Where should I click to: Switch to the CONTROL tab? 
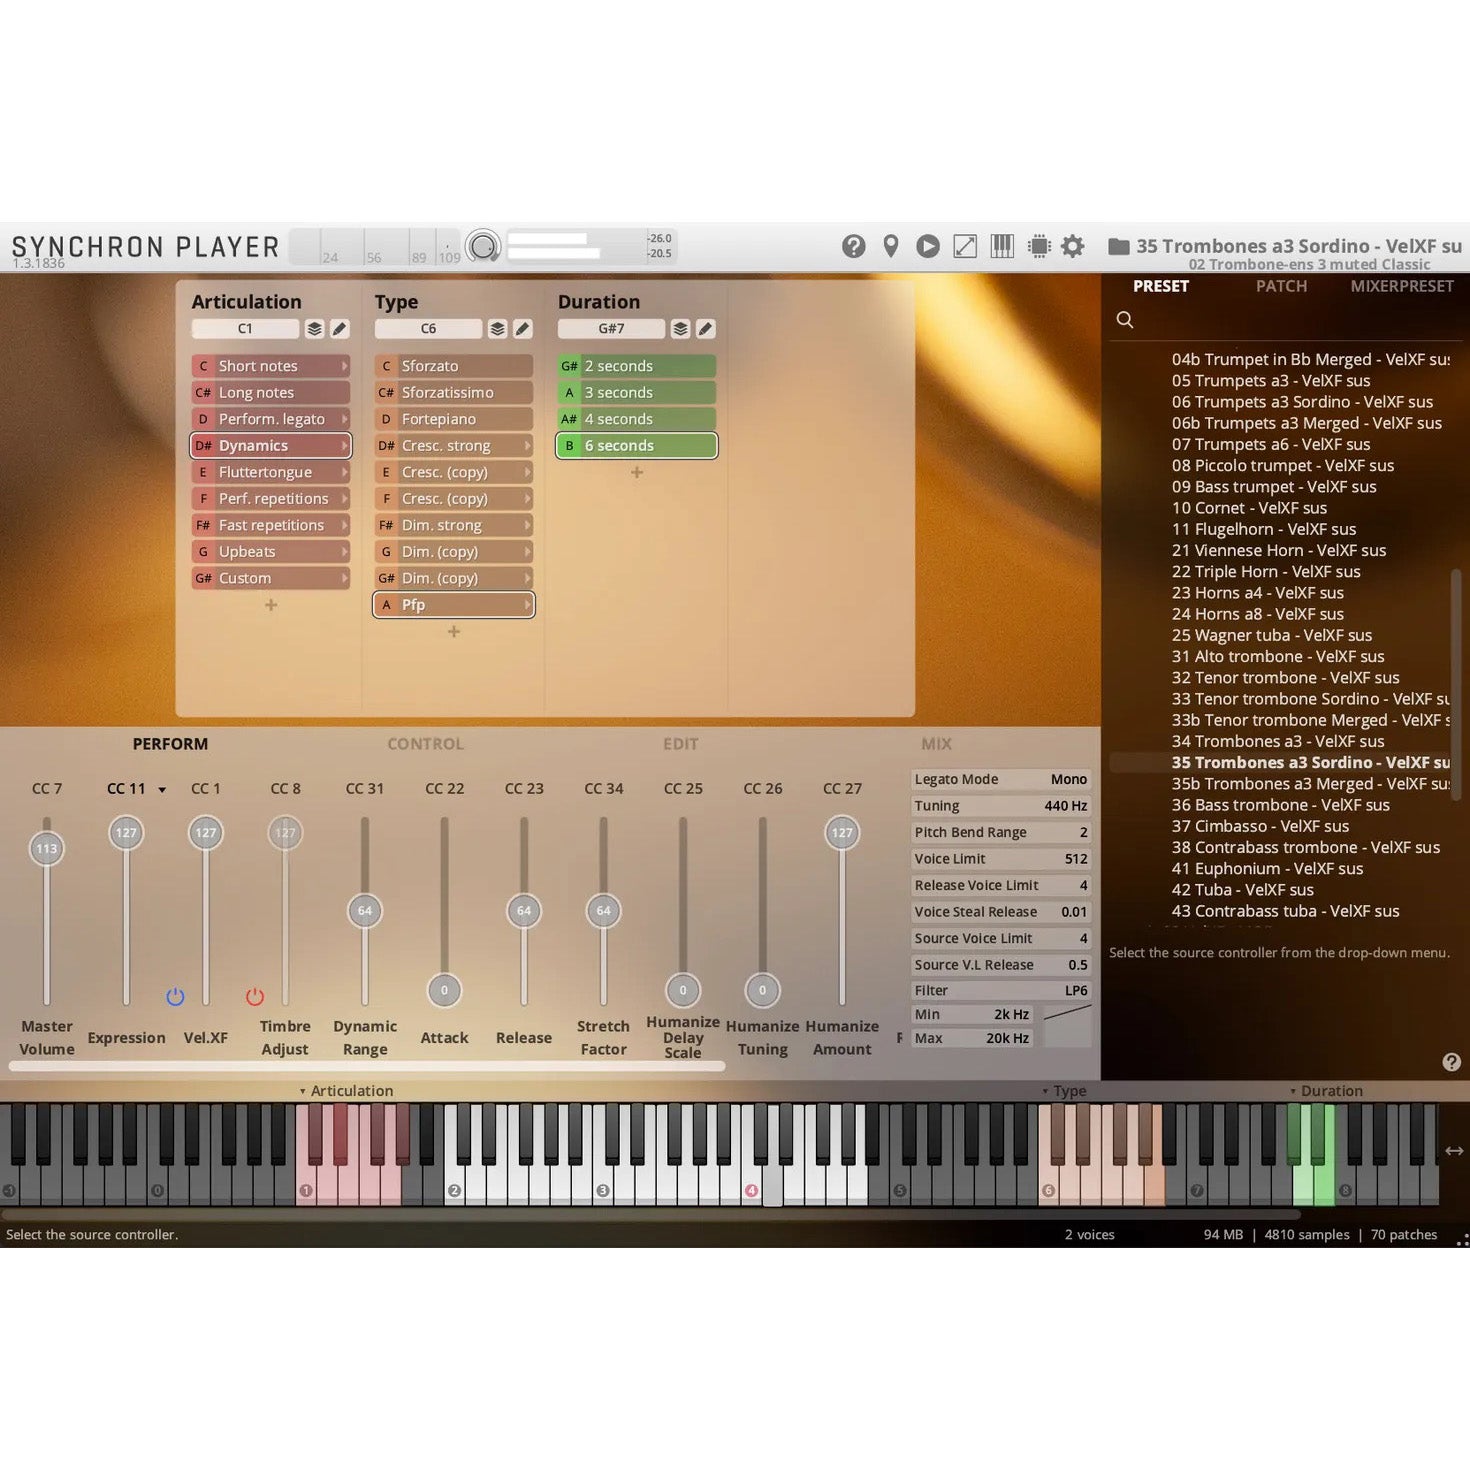(425, 744)
